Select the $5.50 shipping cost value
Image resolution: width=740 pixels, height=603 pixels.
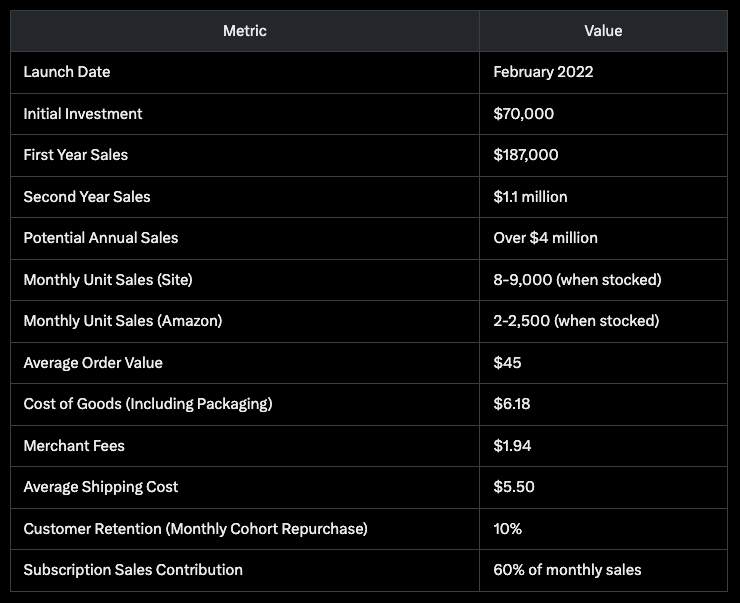pyautogui.click(x=514, y=487)
